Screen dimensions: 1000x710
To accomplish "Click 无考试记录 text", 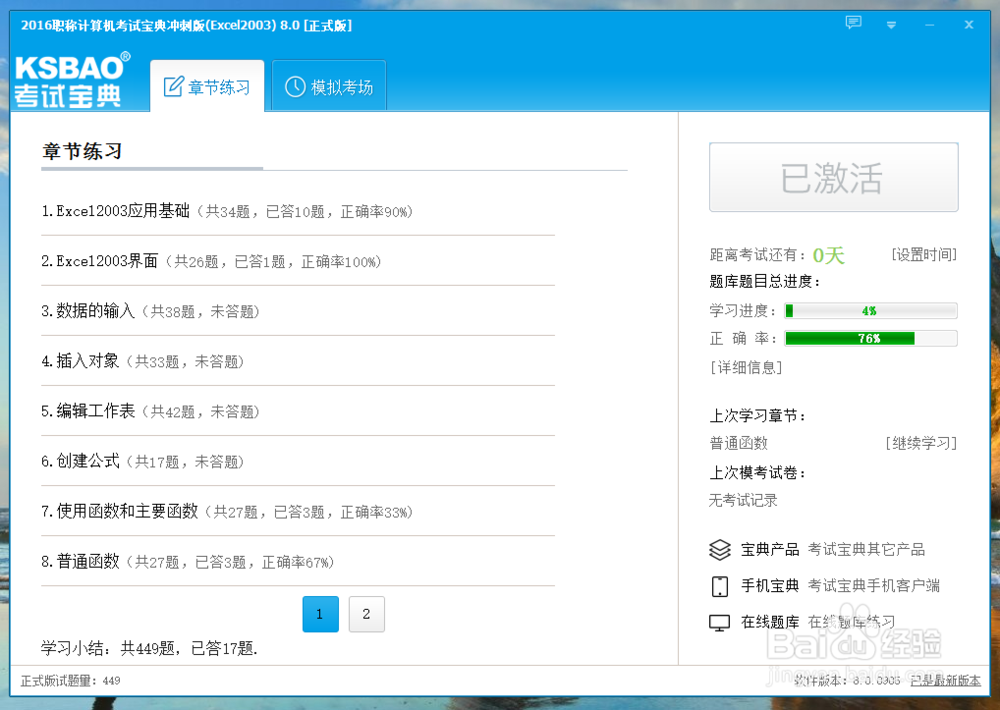I will click(743, 500).
